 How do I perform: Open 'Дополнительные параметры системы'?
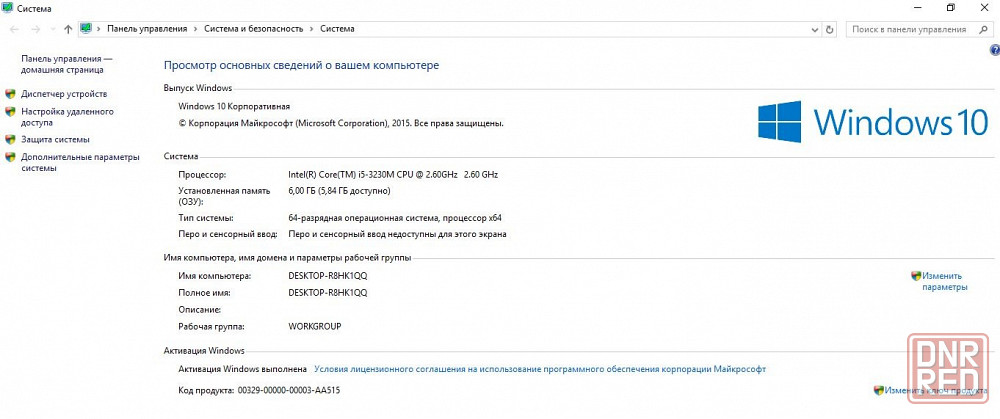point(80,163)
